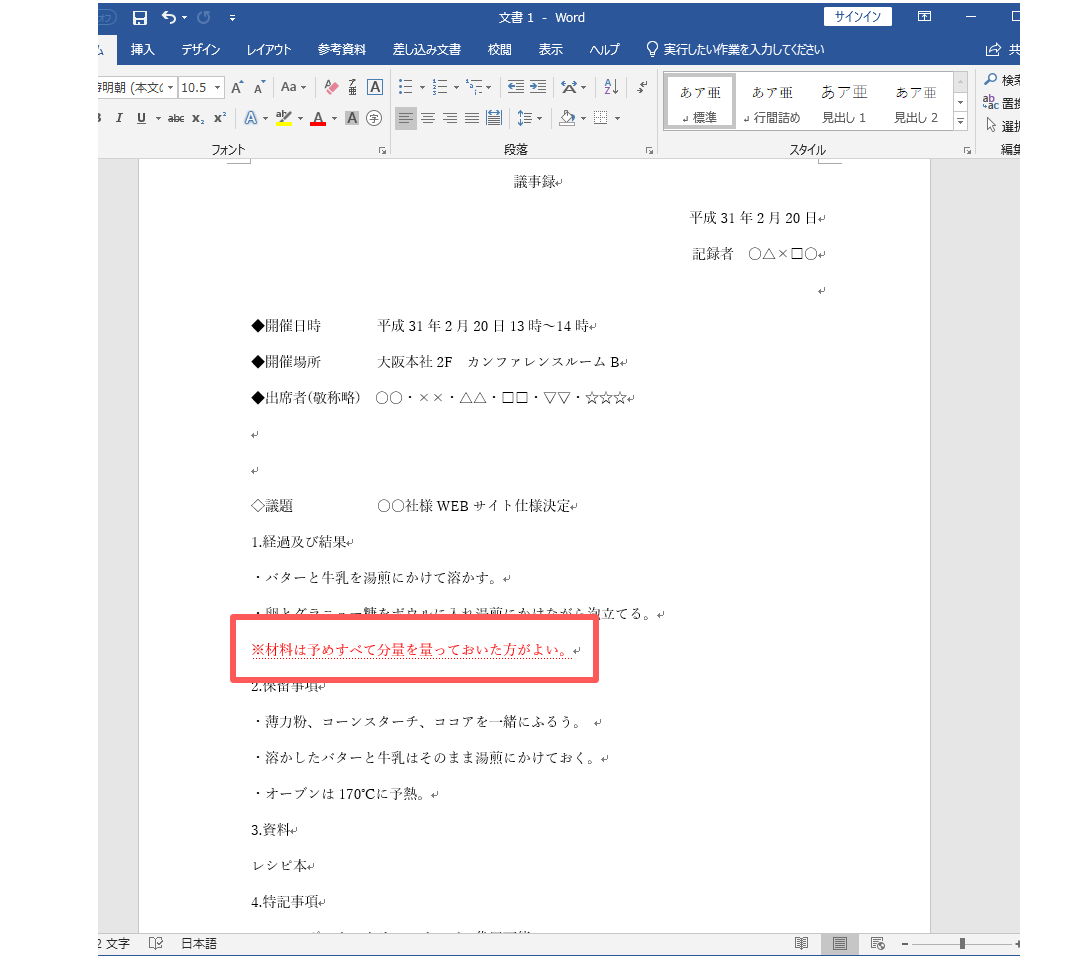Go to the 参考資料 tab
This screenshot has height=956, width=1087.
[x=341, y=49]
